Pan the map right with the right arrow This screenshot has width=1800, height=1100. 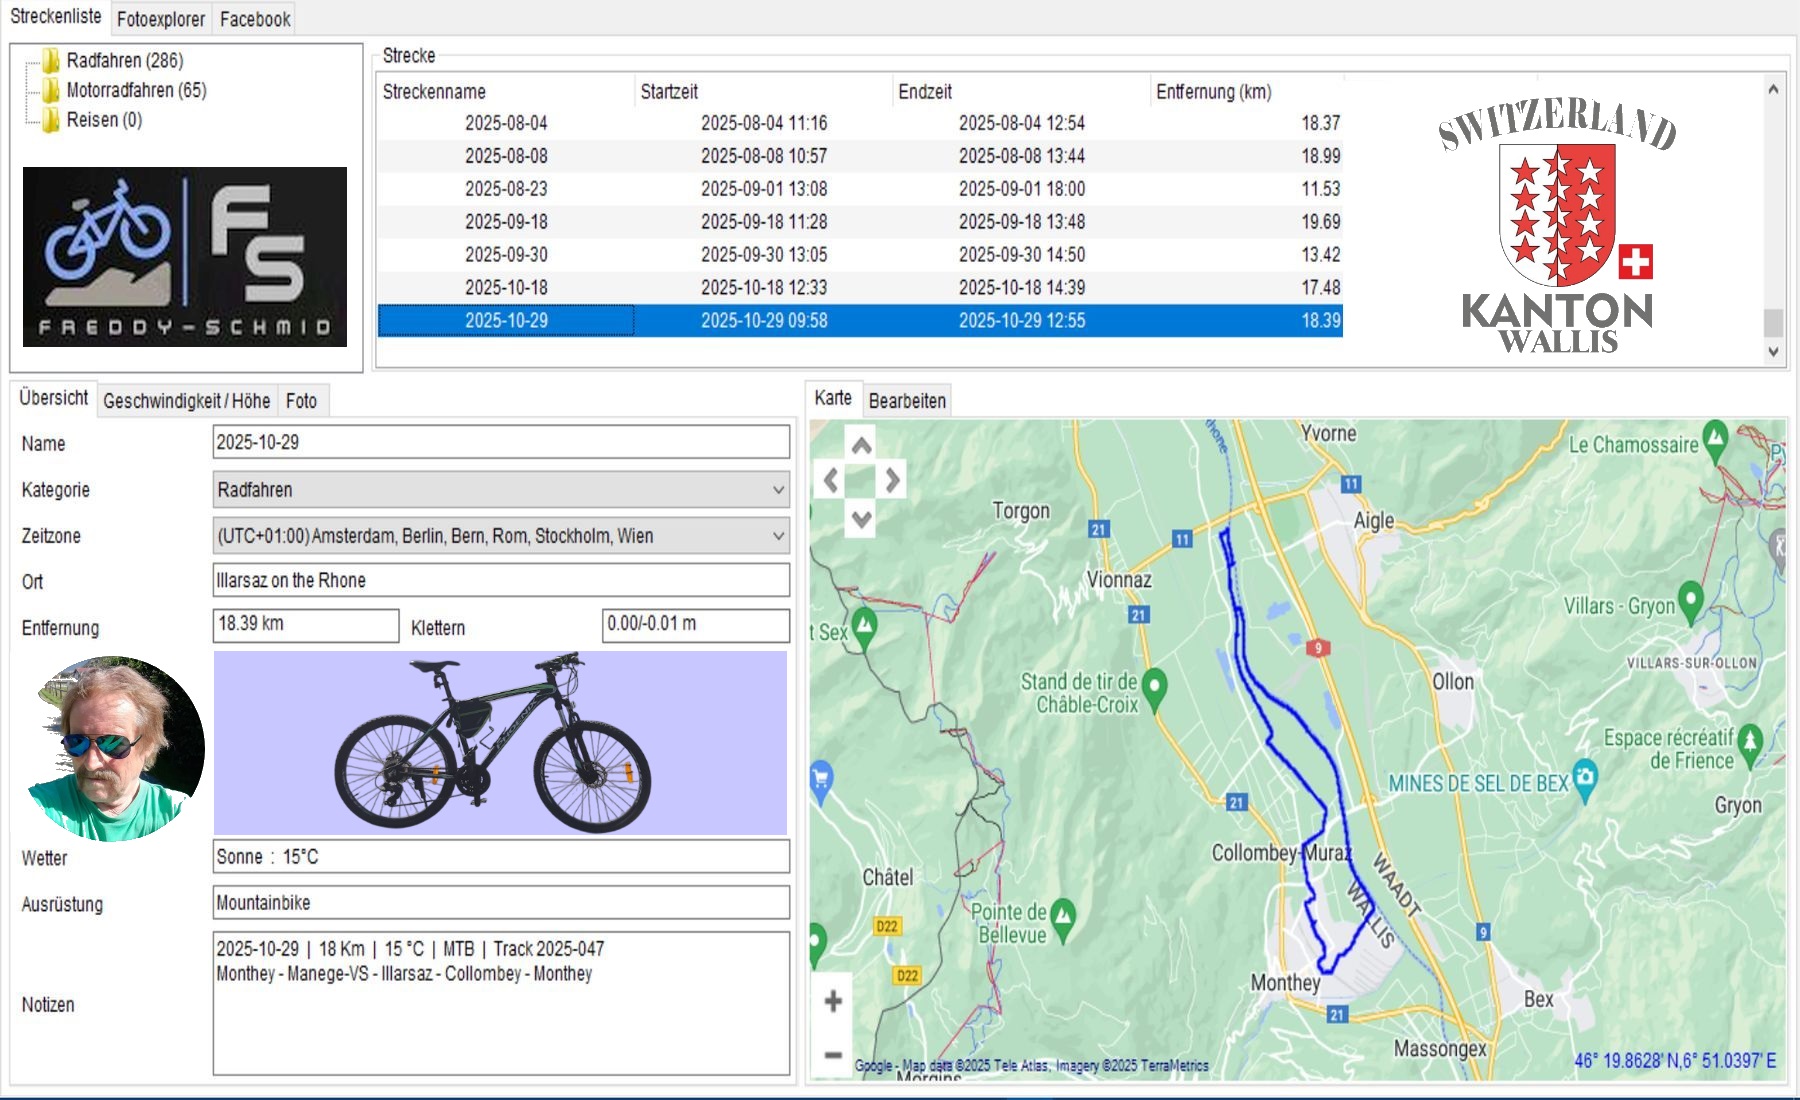pos(892,481)
